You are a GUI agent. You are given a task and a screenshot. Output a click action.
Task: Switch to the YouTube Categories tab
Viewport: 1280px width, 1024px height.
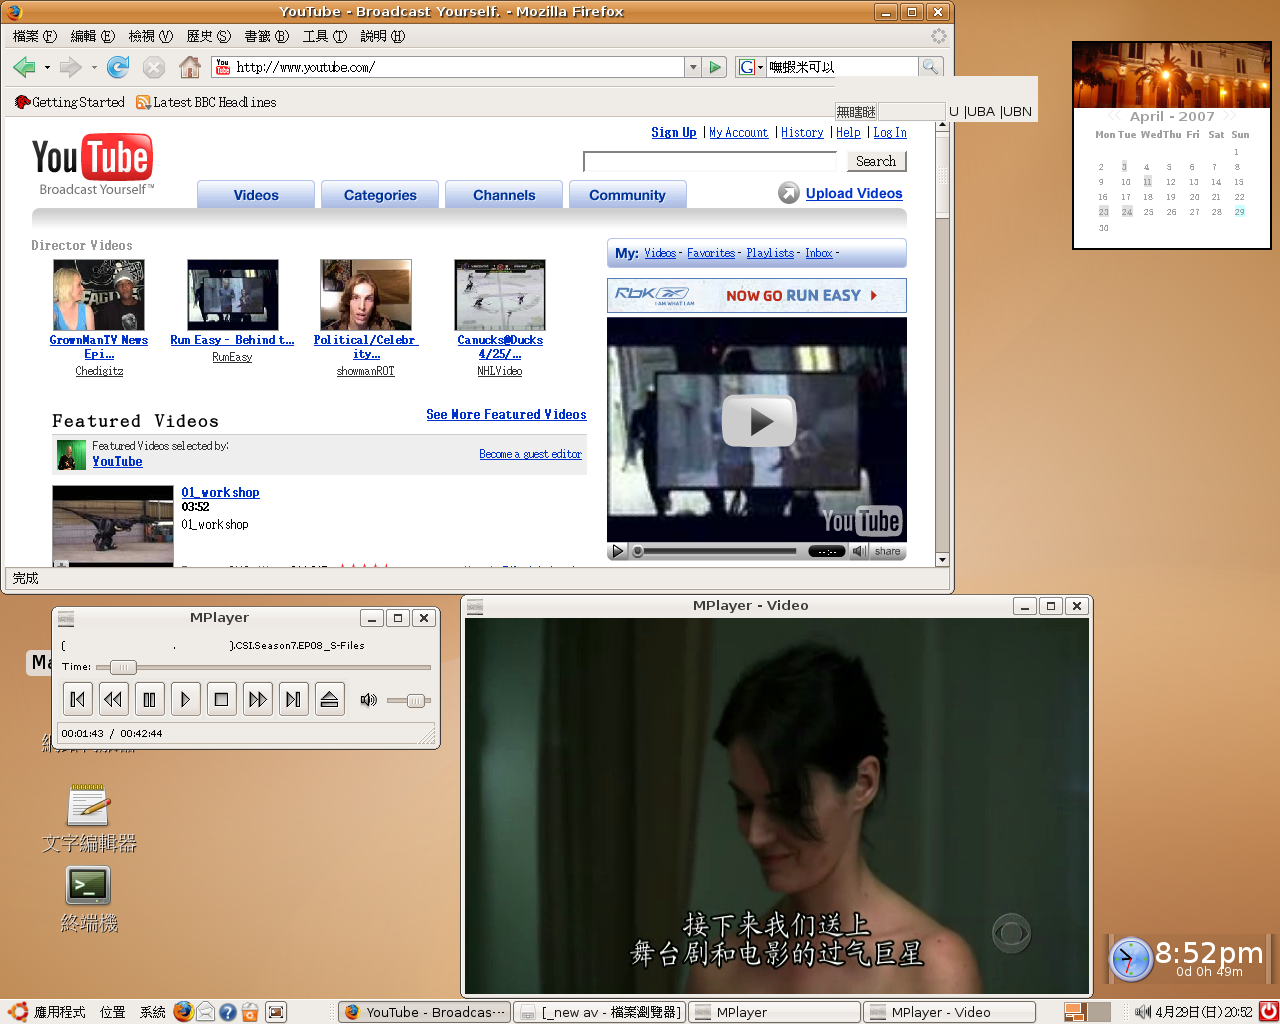click(x=380, y=195)
